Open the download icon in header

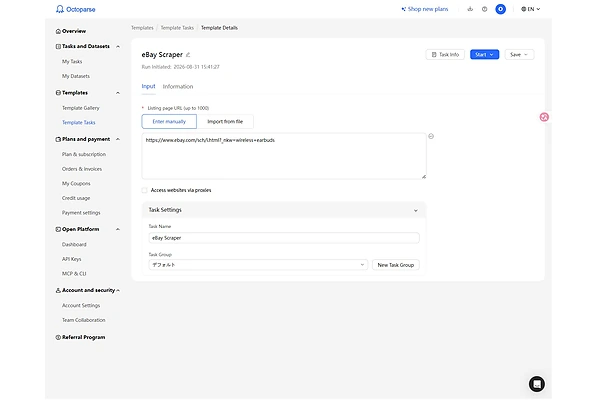pyautogui.click(x=470, y=9)
